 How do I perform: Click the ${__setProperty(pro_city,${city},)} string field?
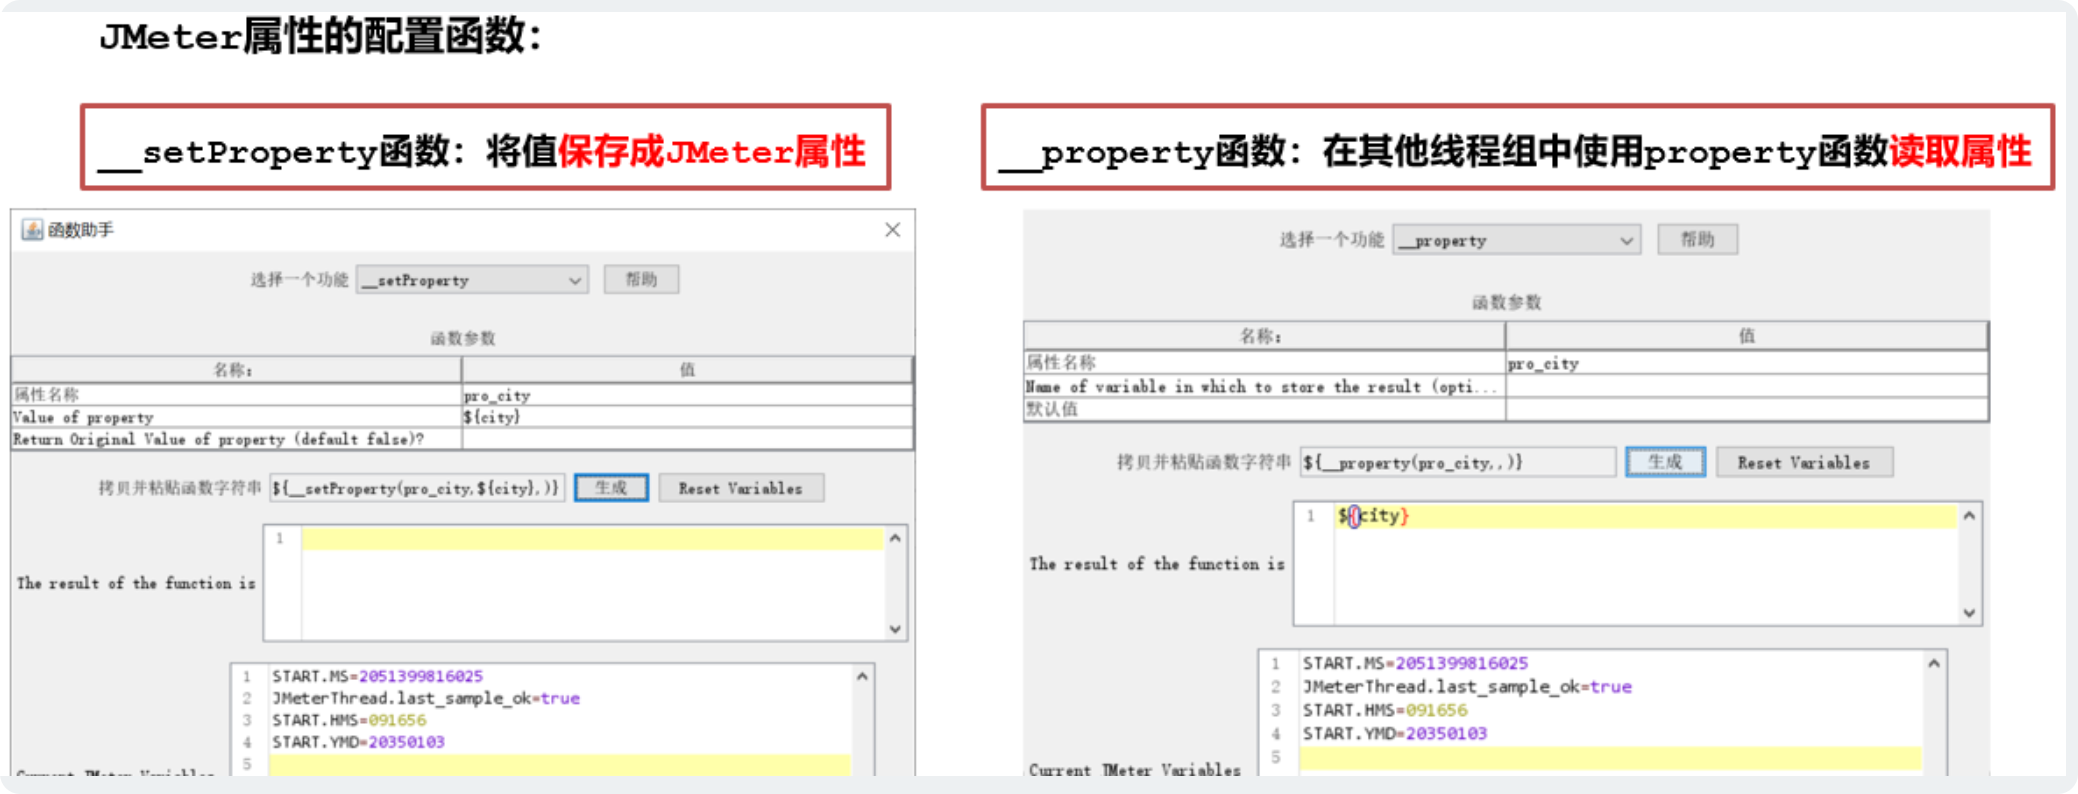point(417,488)
